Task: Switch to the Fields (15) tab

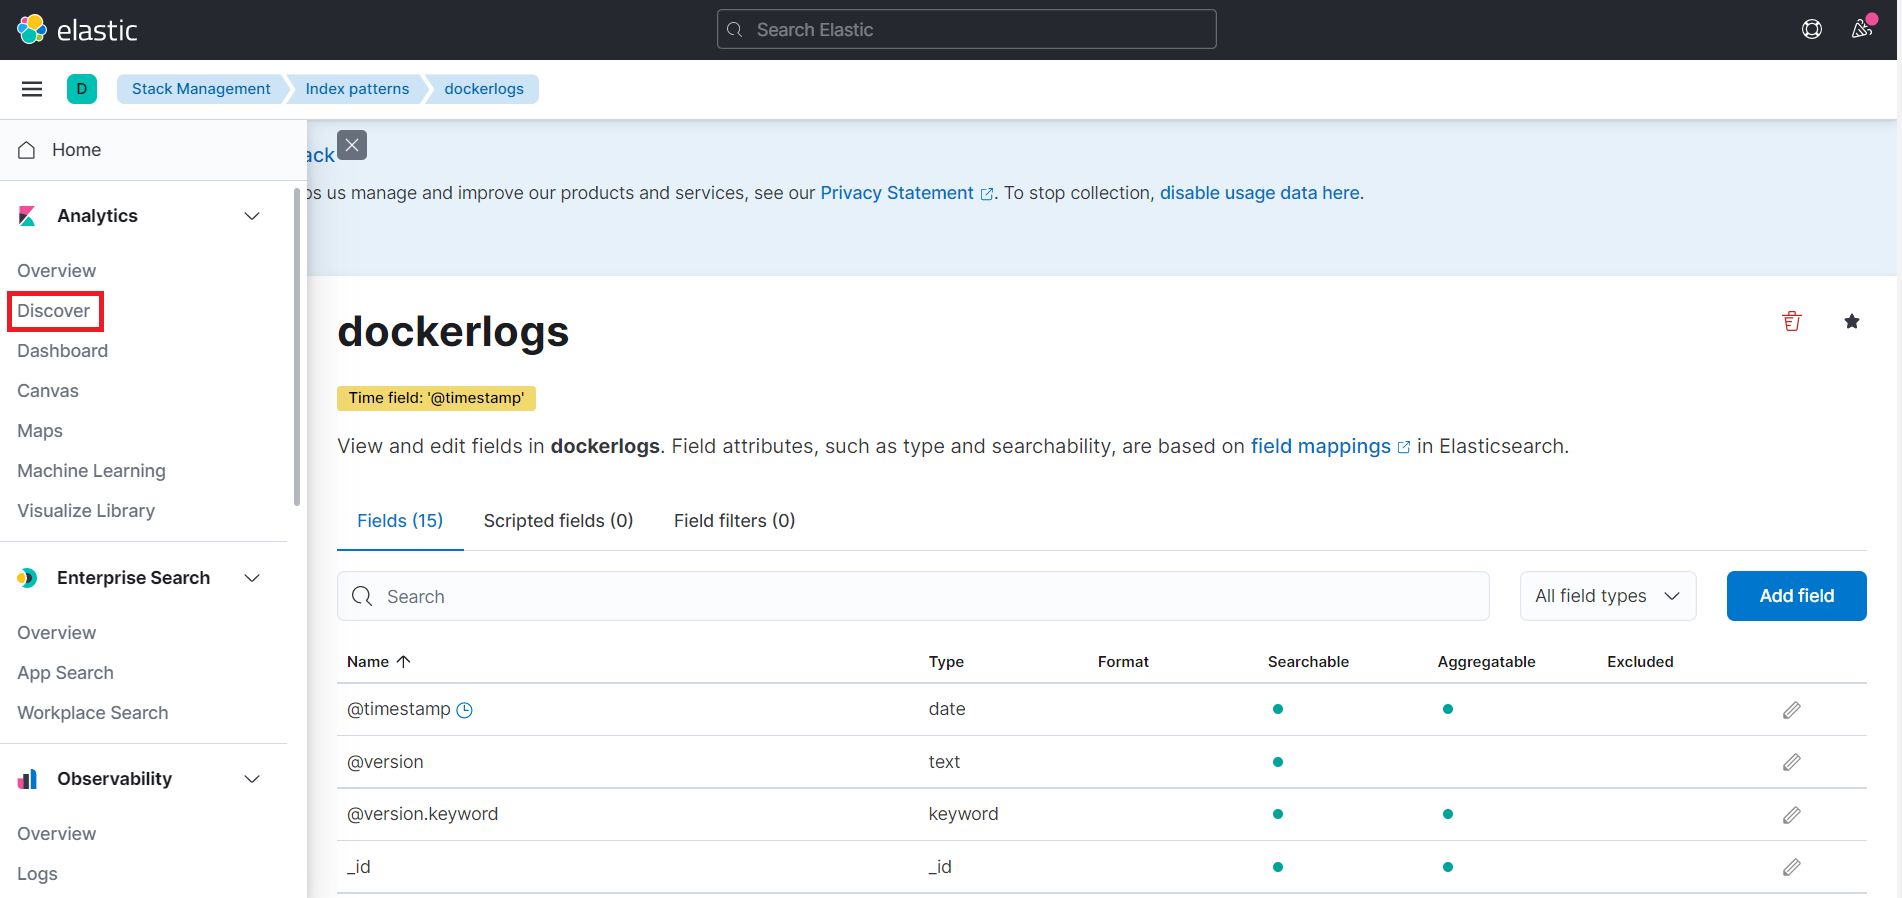Action: (400, 521)
